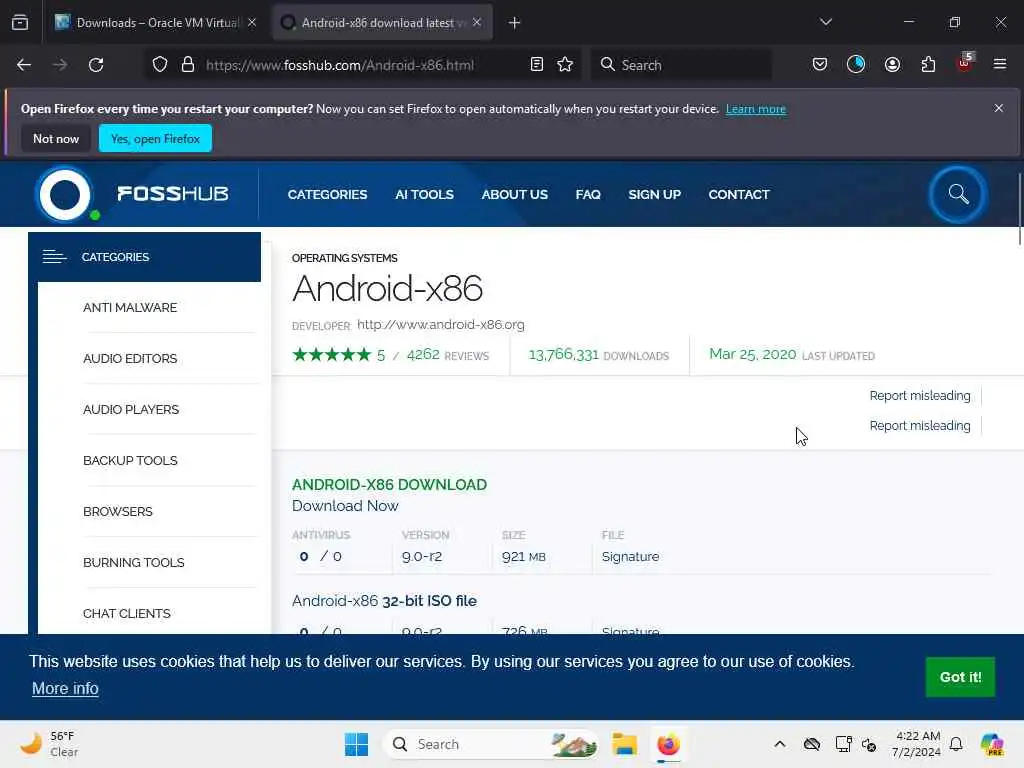Select the ANTI MALWARE category
This screenshot has height=768, width=1024.
(130, 308)
